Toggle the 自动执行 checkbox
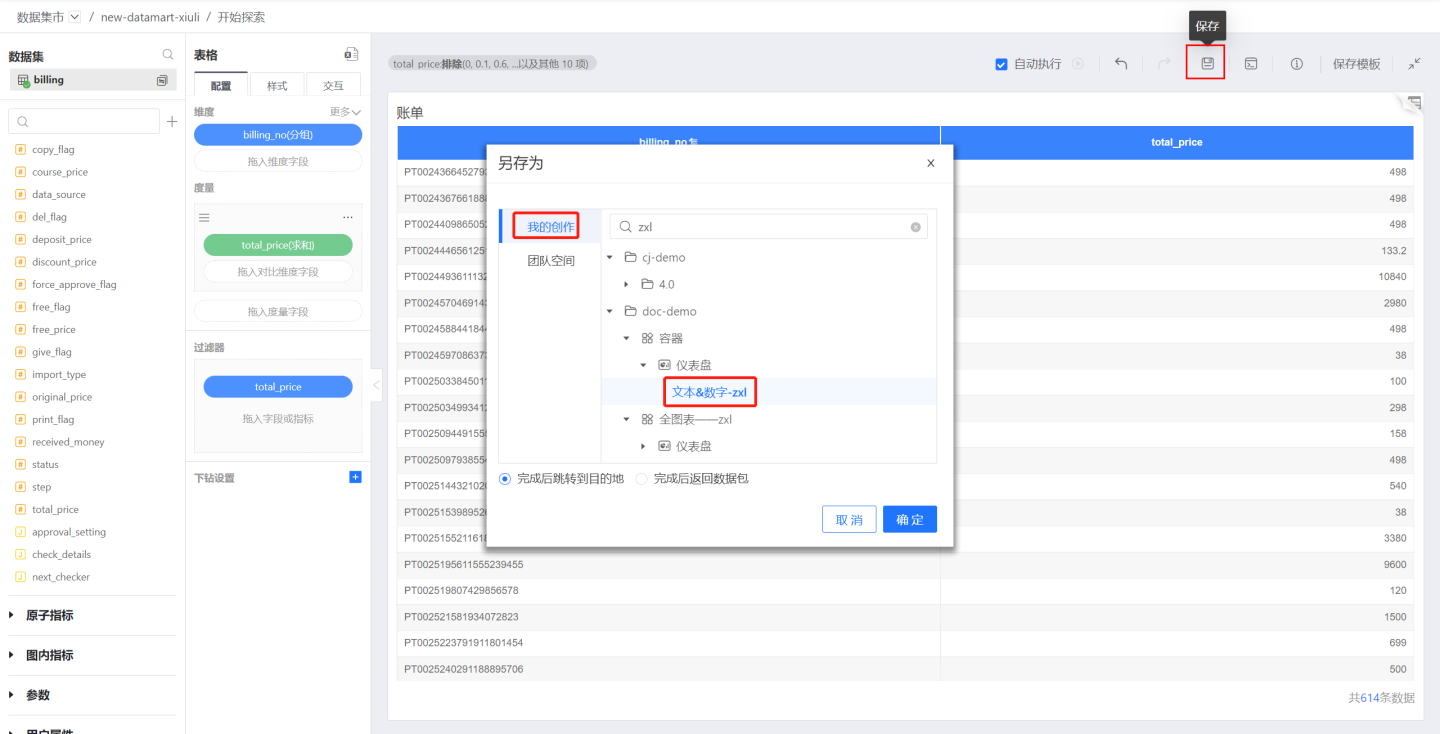This screenshot has height=734, width=1440. pos(1001,64)
